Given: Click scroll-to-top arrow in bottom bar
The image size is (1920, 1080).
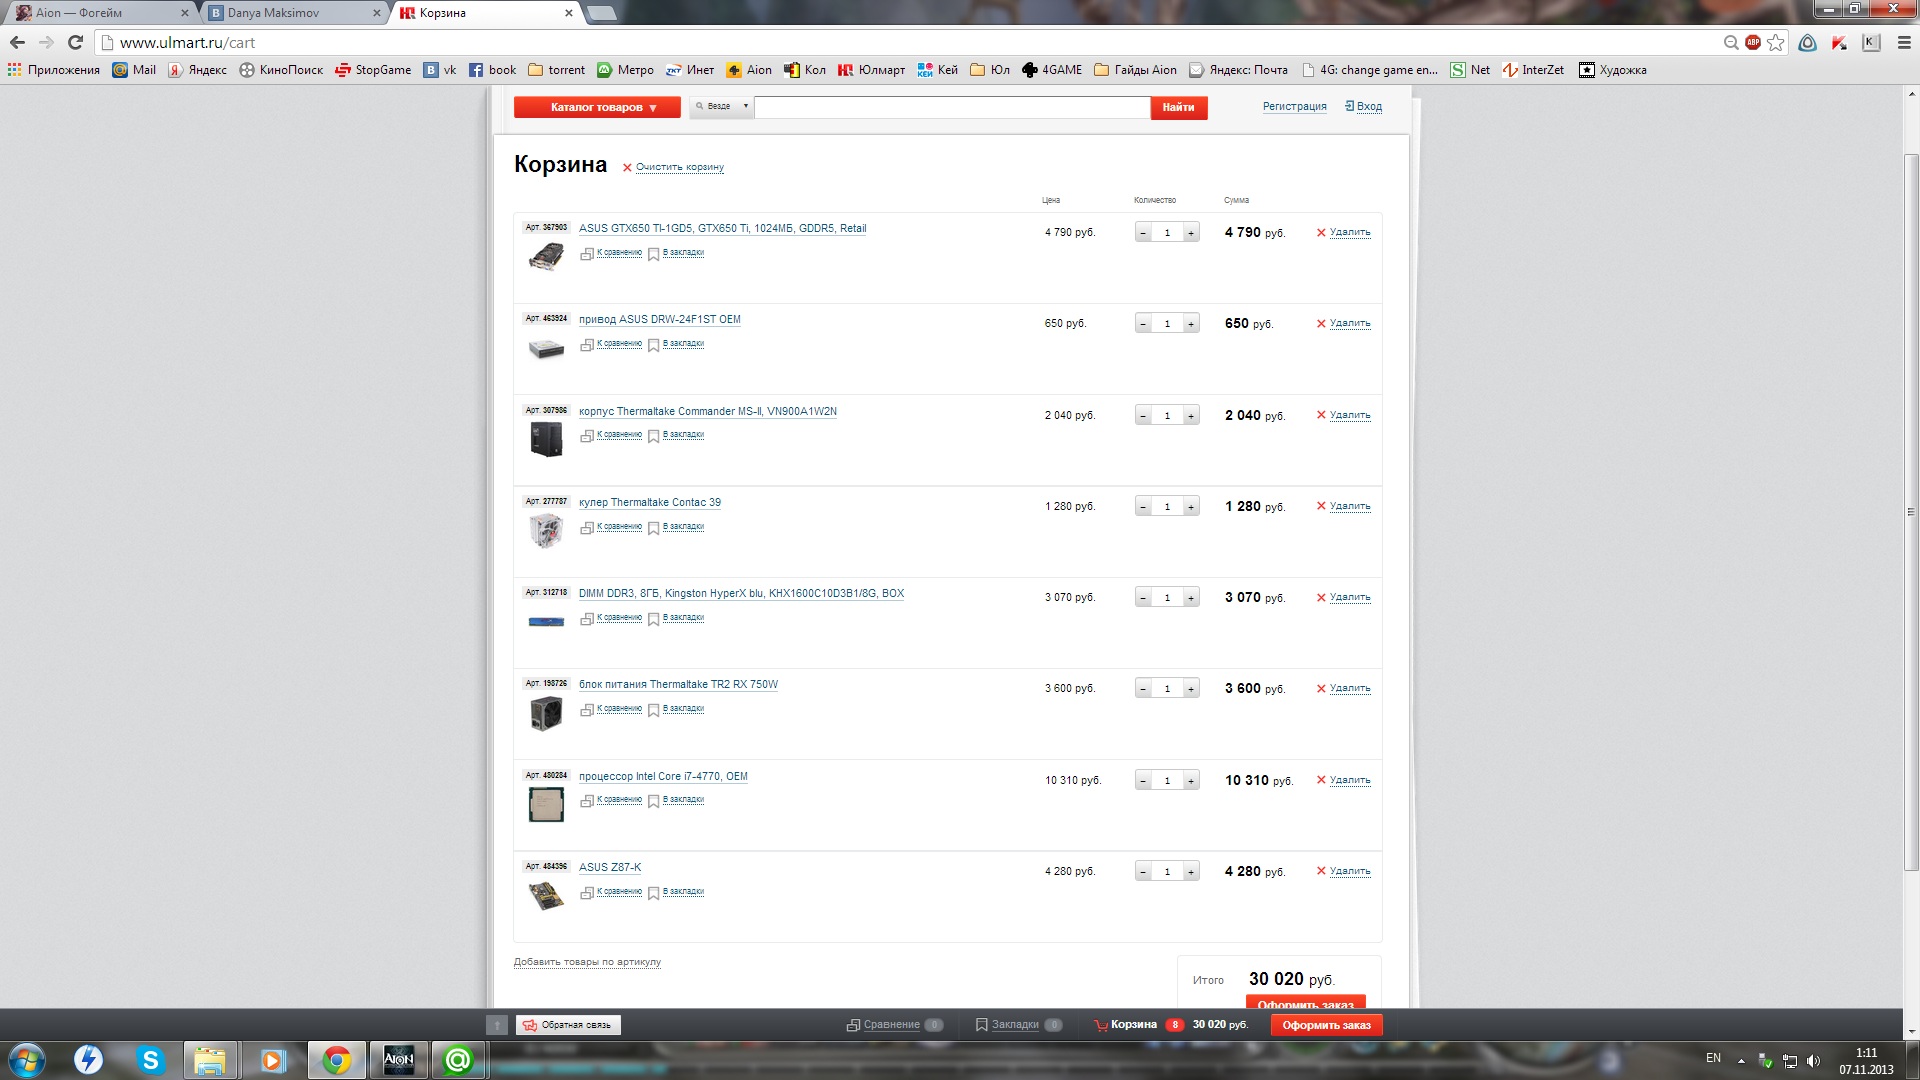Looking at the screenshot, I should click(497, 1025).
